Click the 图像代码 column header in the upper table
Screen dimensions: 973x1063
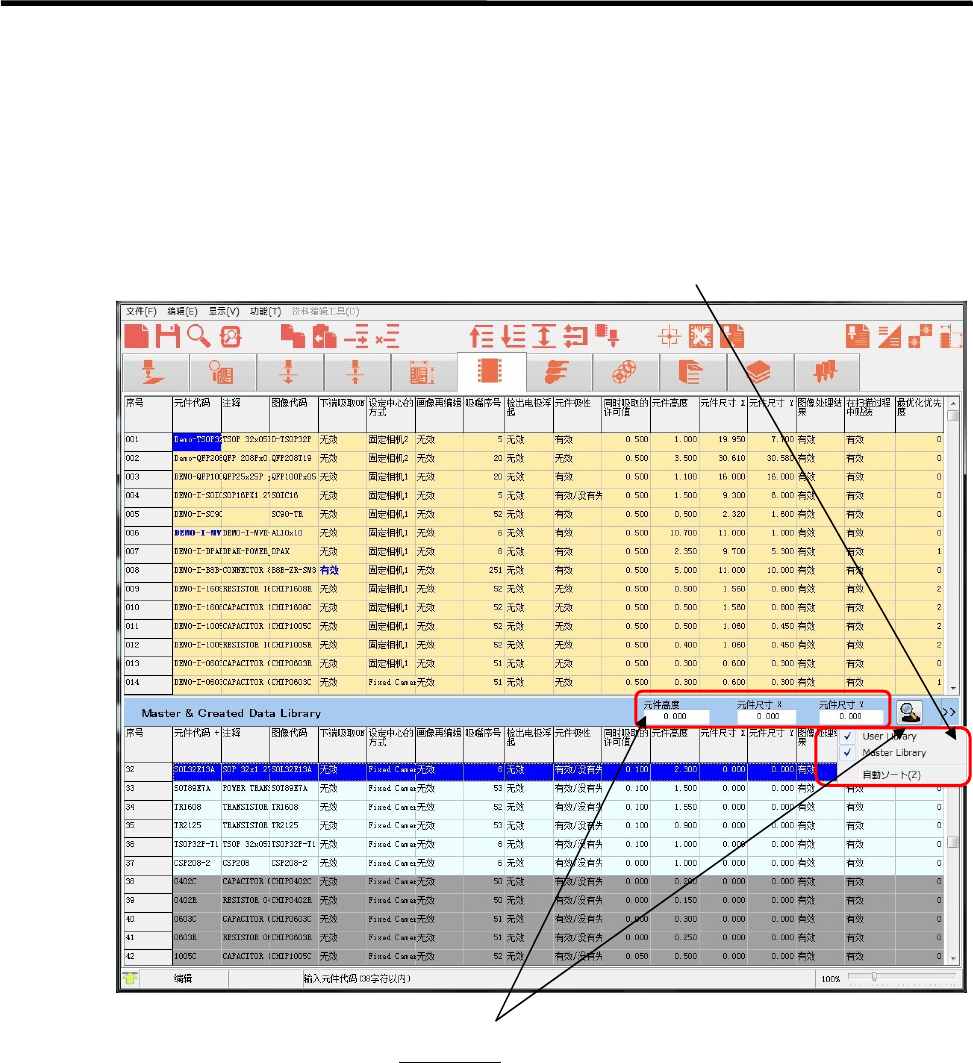294,414
